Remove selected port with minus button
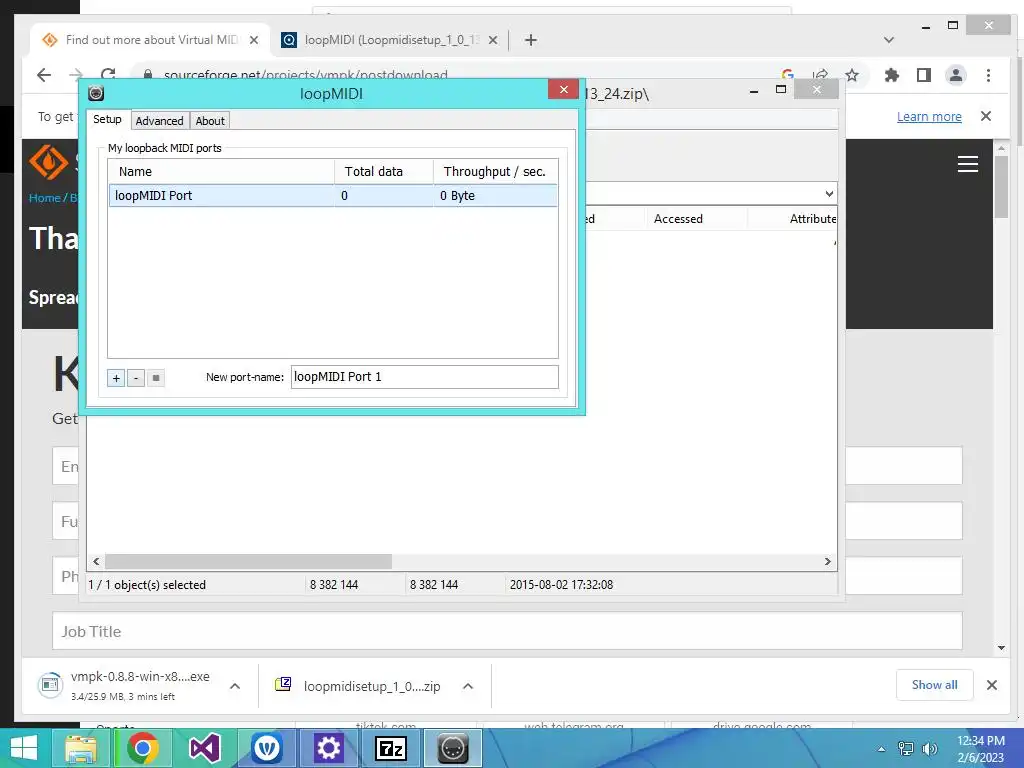1024x768 pixels. (136, 378)
